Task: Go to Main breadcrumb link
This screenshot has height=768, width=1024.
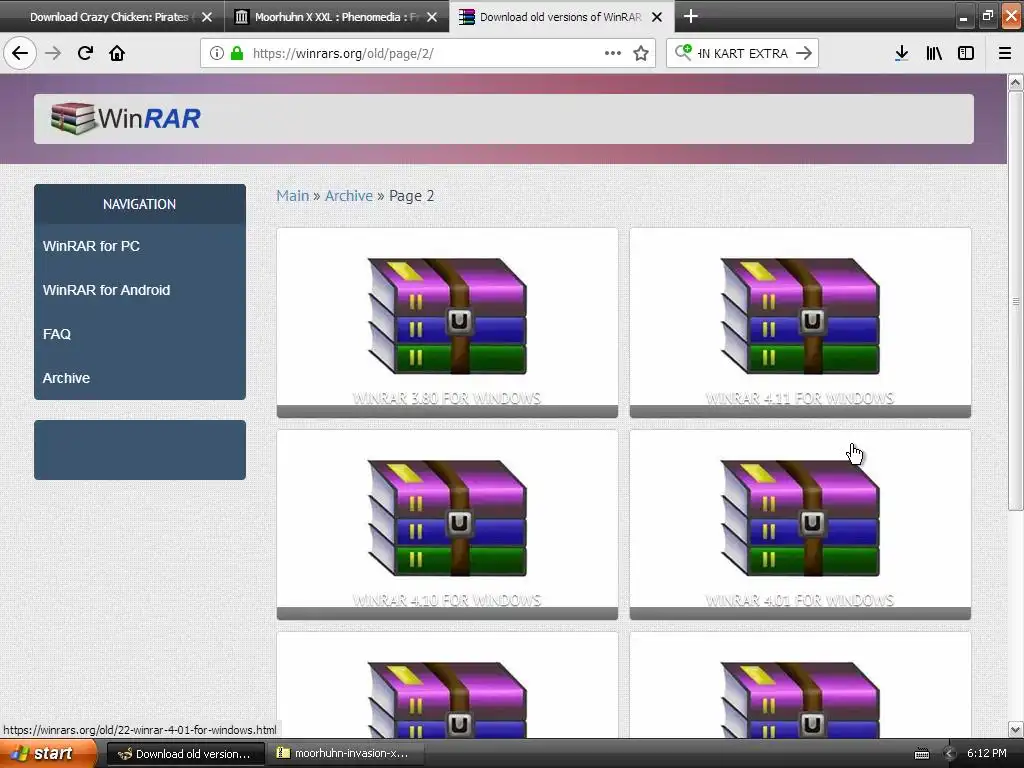Action: [x=293, y=196]
